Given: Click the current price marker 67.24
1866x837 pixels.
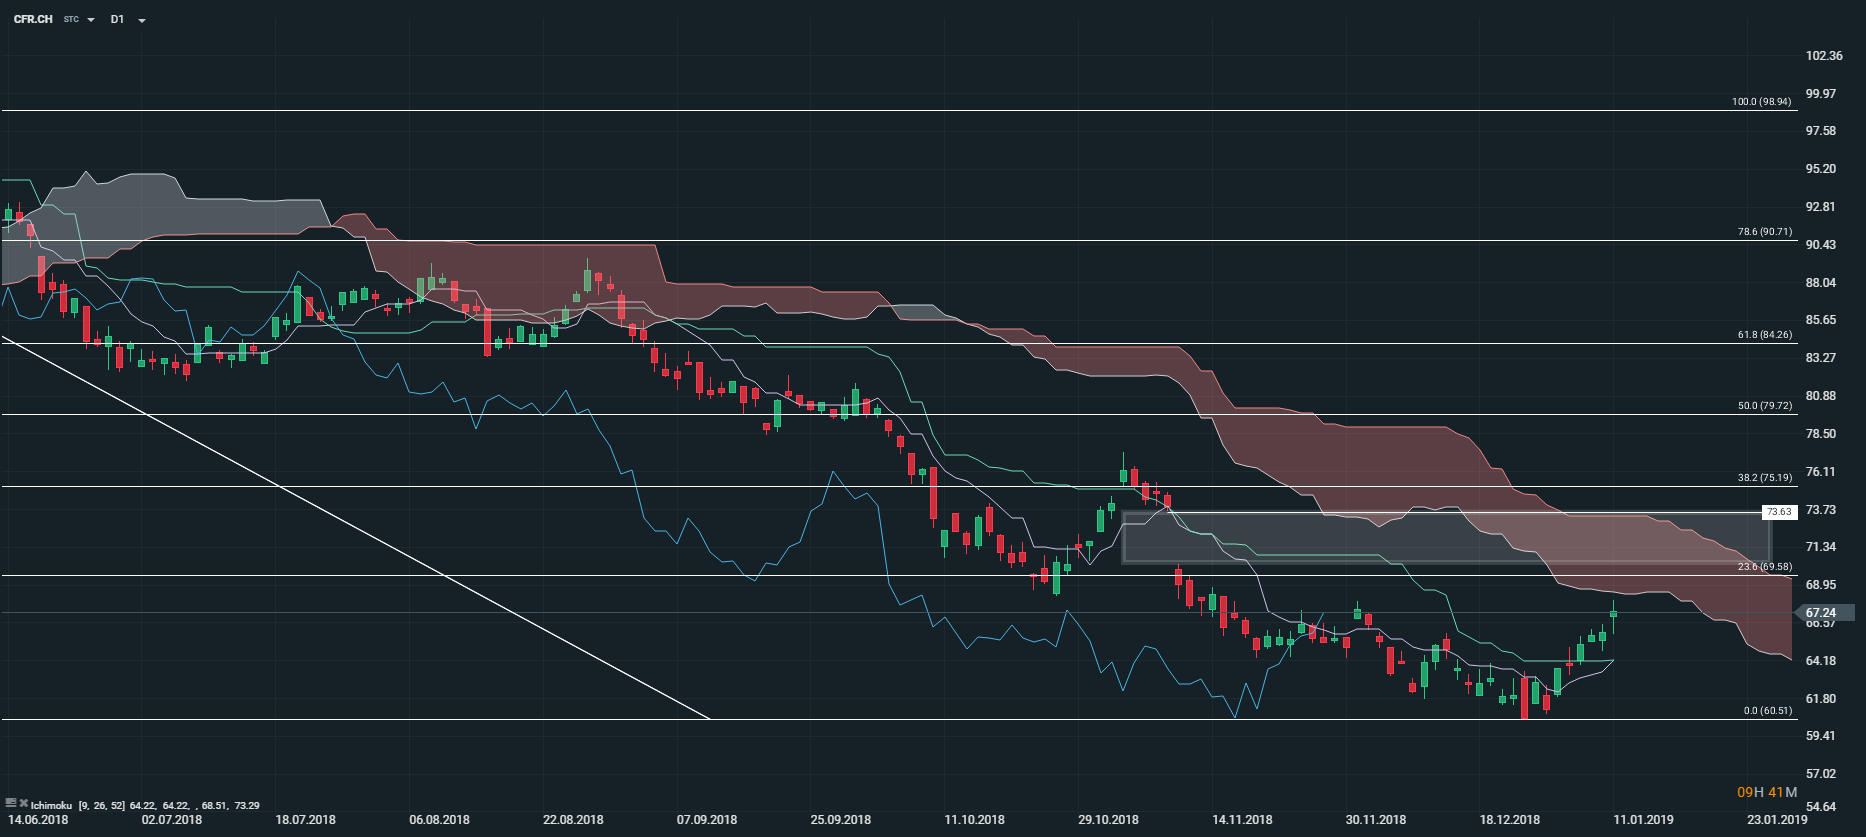Looking at the screenshot, I should (x=1820, y=613).
